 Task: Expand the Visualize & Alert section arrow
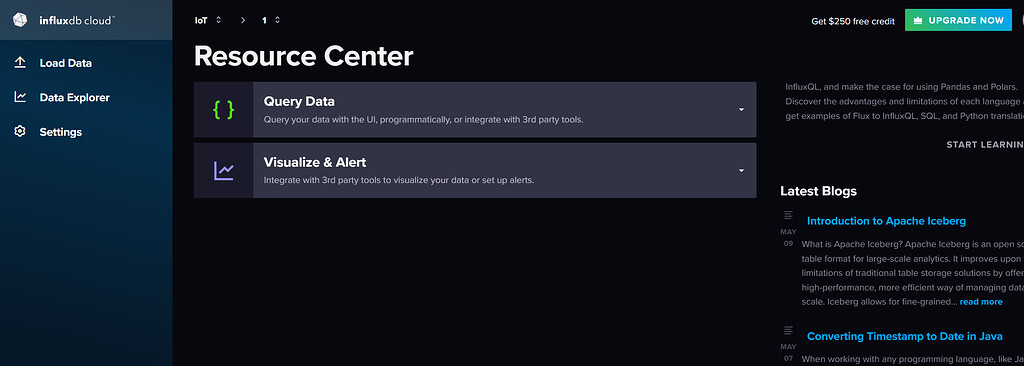click(x=741, y=171)
